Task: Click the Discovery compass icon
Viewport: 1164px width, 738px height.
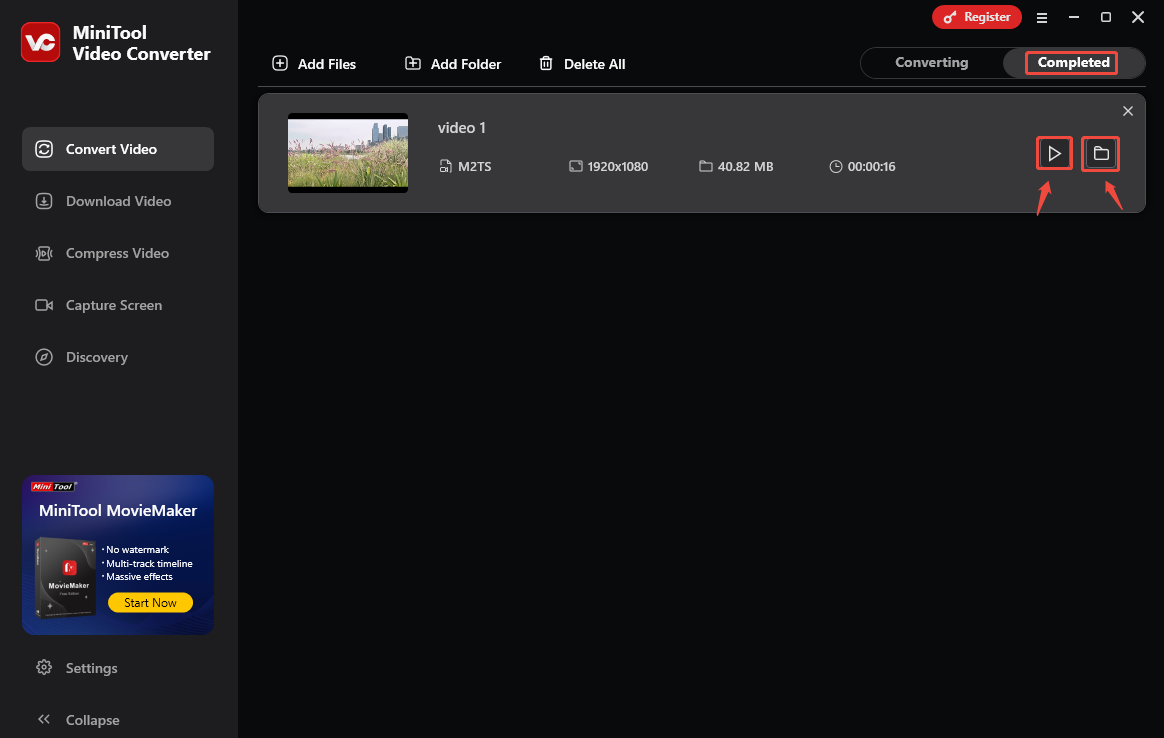Action: [x=44, y=357]
